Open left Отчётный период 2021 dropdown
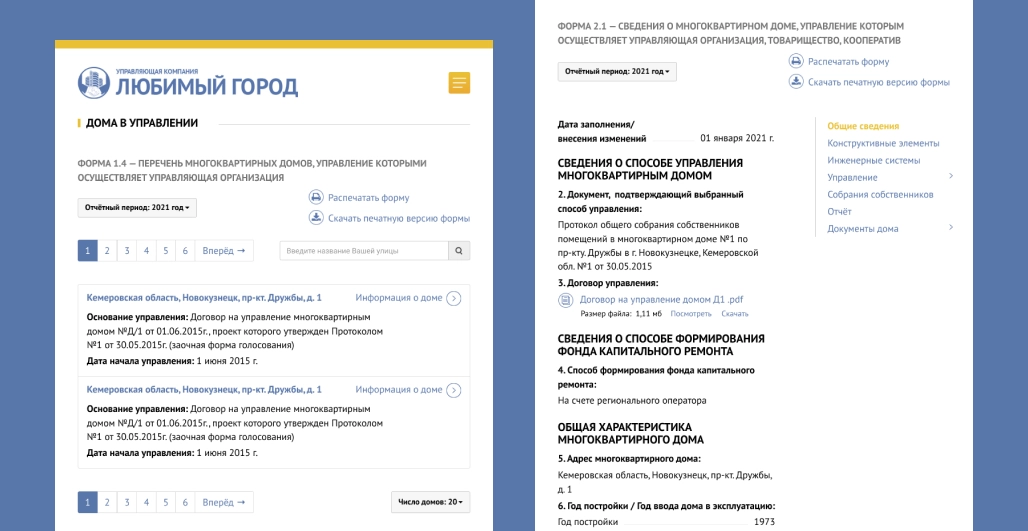The image size is (1028, 531). pos(138,208)
